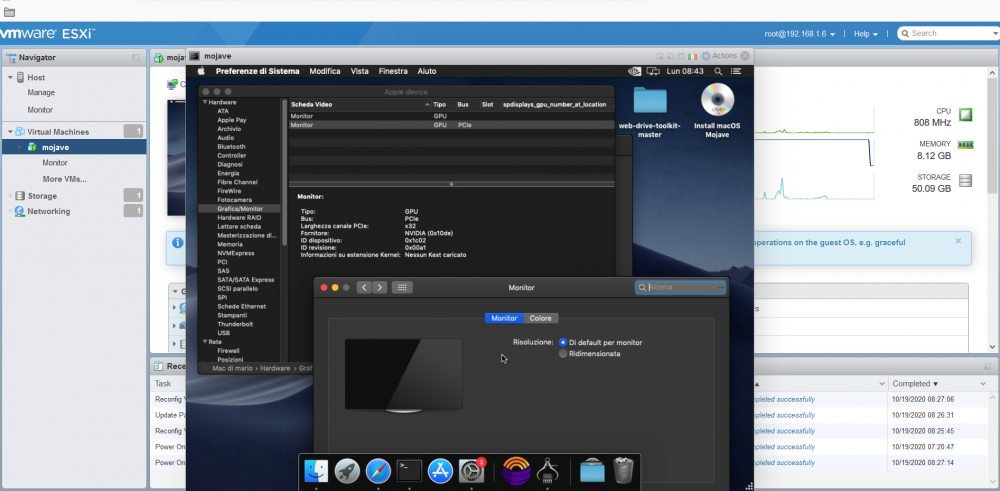Open web-drive-toolkit-master folder

(649, 112)
